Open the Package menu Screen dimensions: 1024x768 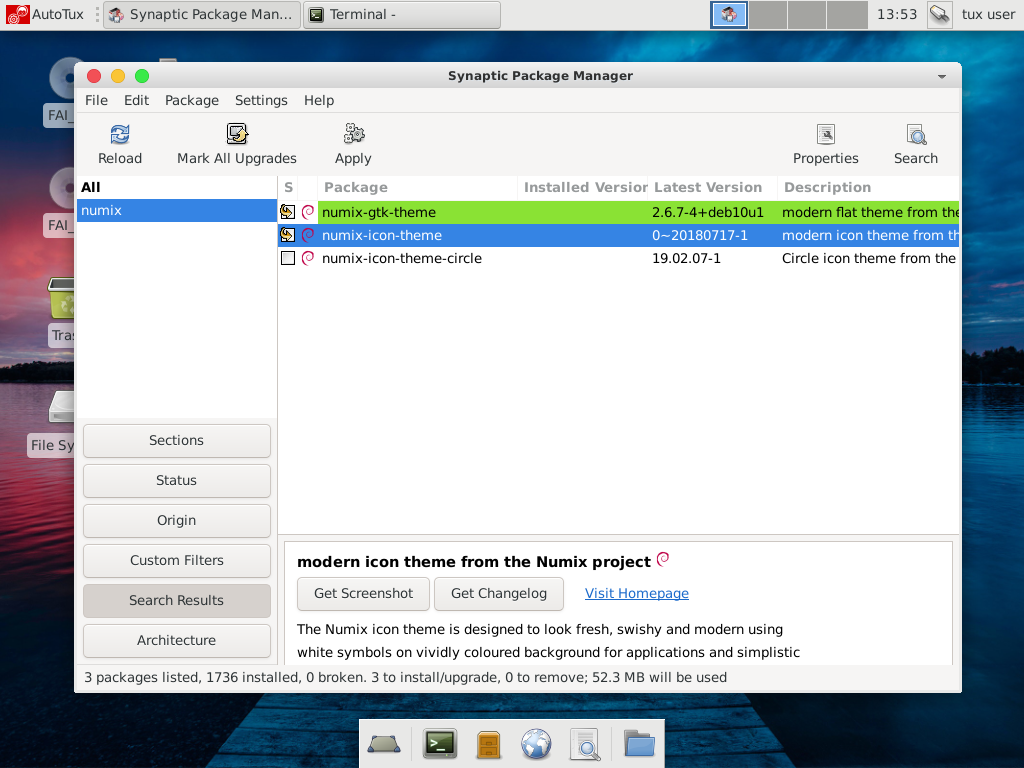[x=192, y=100]
